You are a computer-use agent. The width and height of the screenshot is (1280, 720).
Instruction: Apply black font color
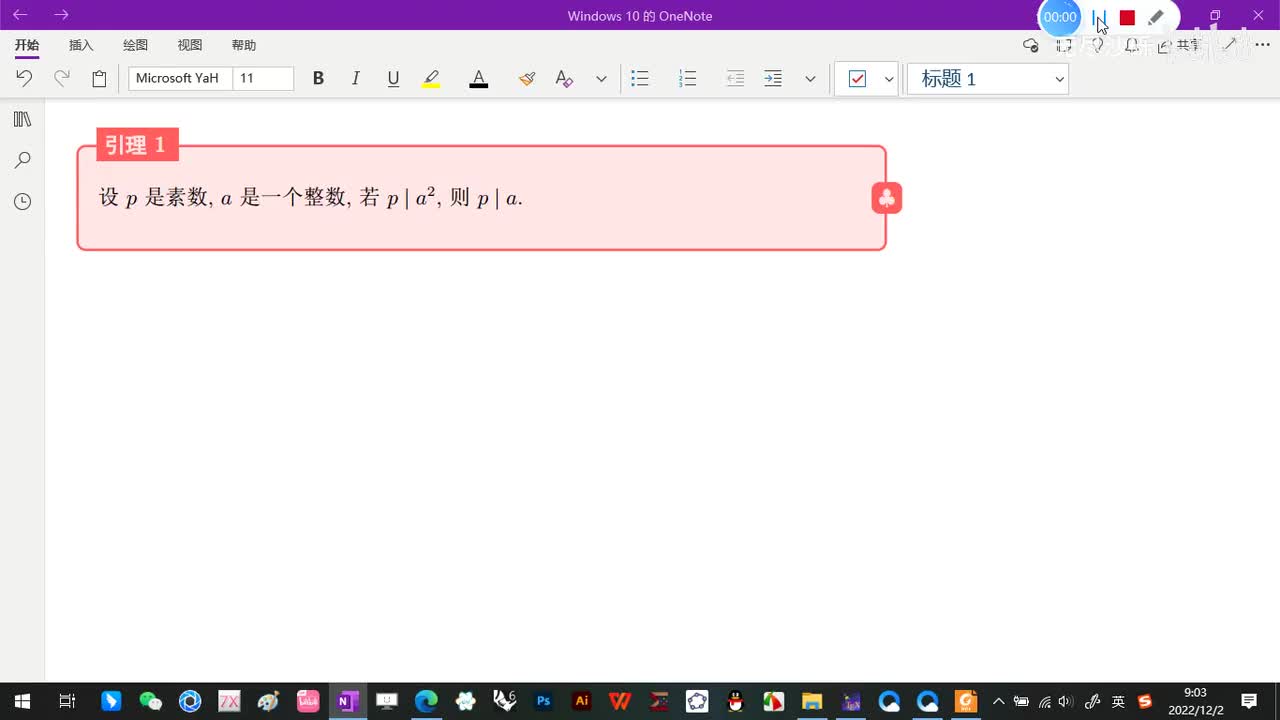[x=479, y=78]
